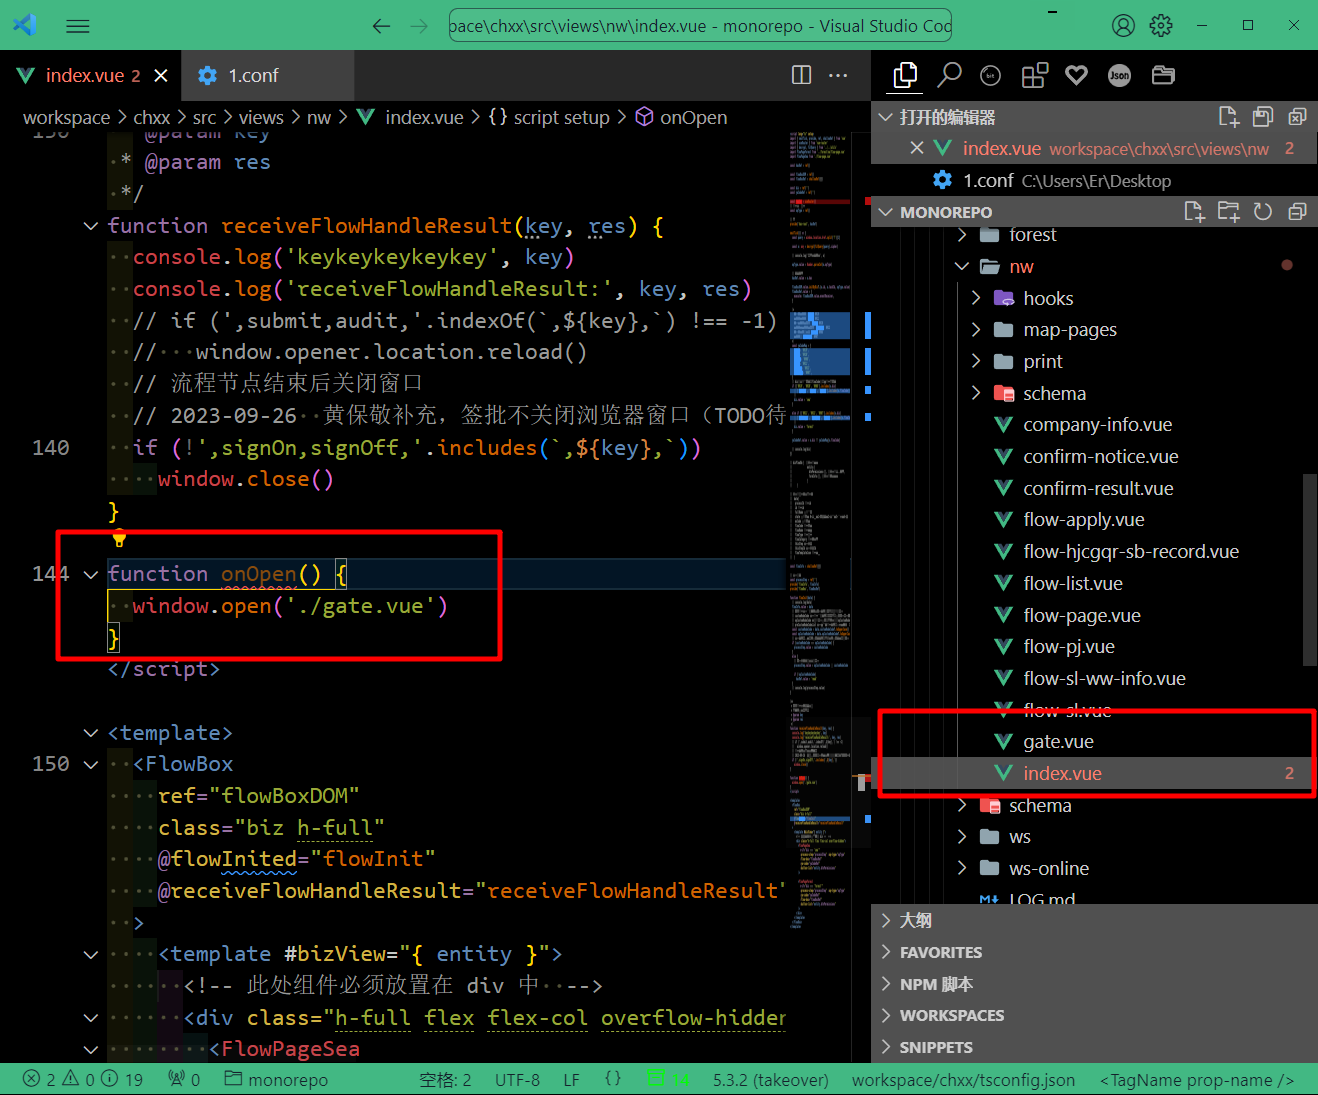1318x1095 pixels.
Task: Switch to the index.vue editor tab
Action: coord(91,76)
